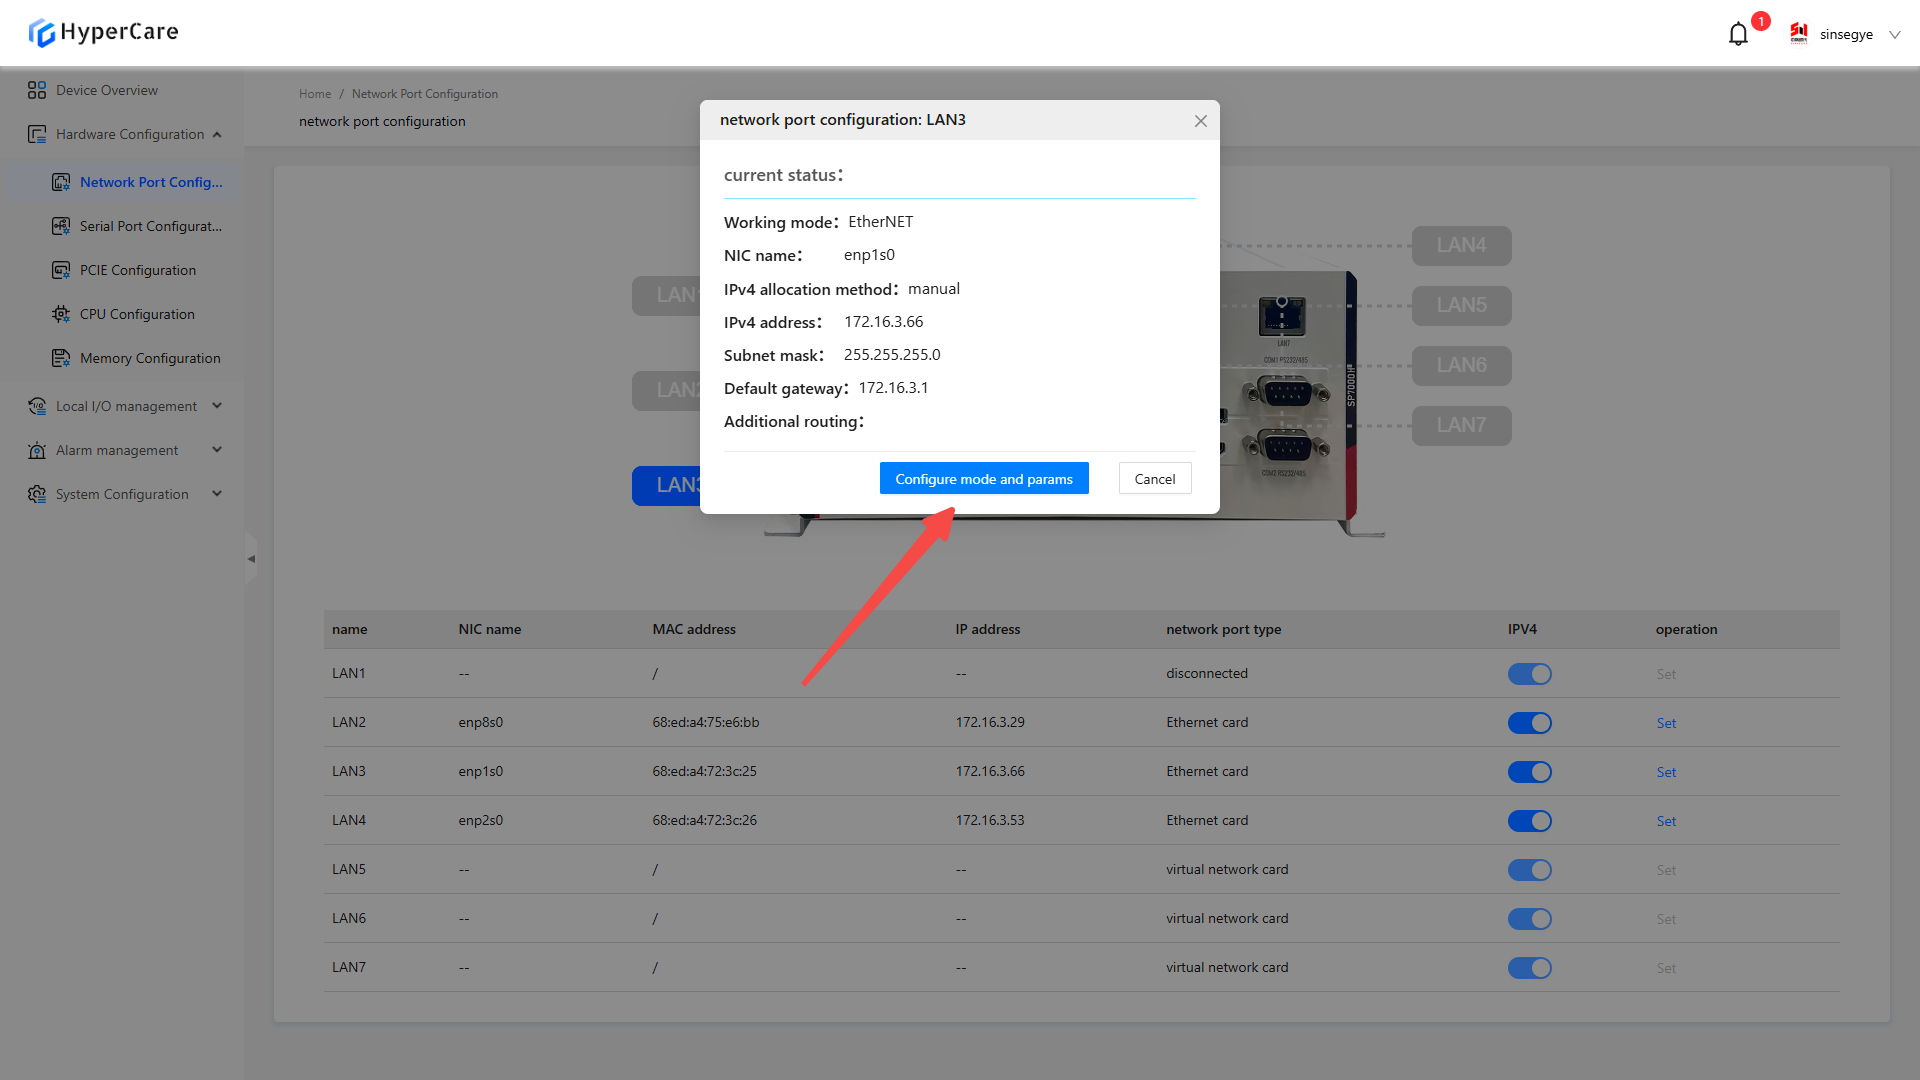Click the Cancel button in the dialog
Image resolution: width=1920 pixels, height=1080 pixels.
(x=1154, y=479)
